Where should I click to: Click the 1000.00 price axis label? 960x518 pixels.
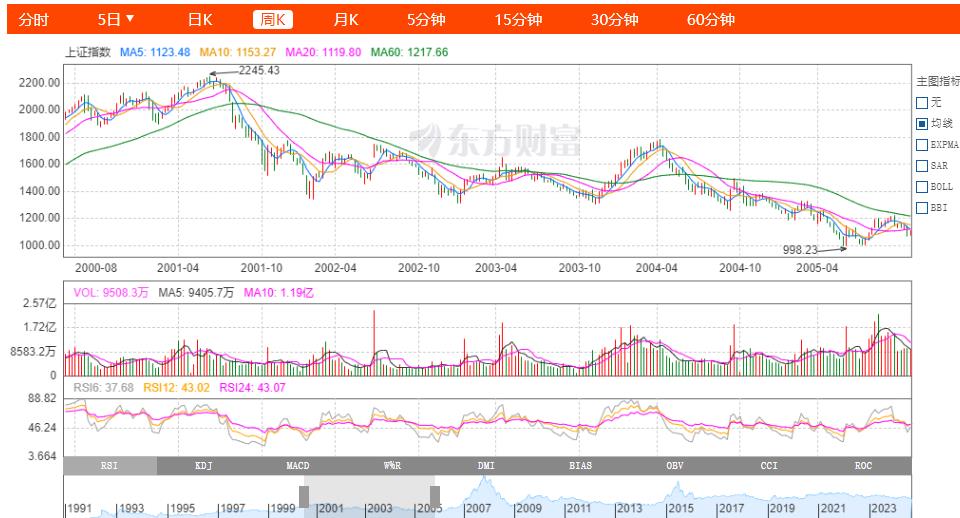click(39, 246)
